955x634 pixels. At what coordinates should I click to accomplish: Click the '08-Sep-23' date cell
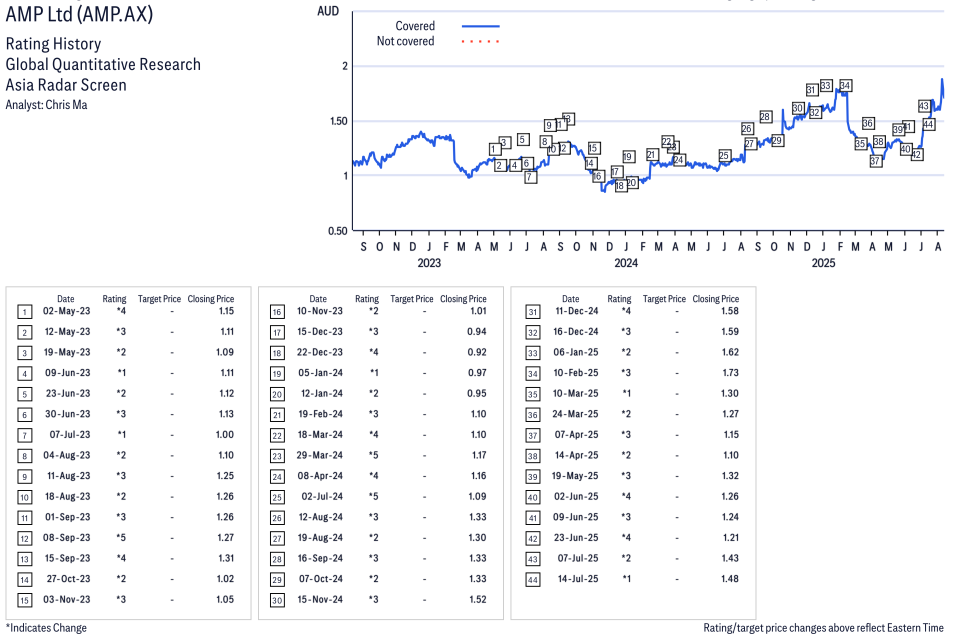(67, 538)
